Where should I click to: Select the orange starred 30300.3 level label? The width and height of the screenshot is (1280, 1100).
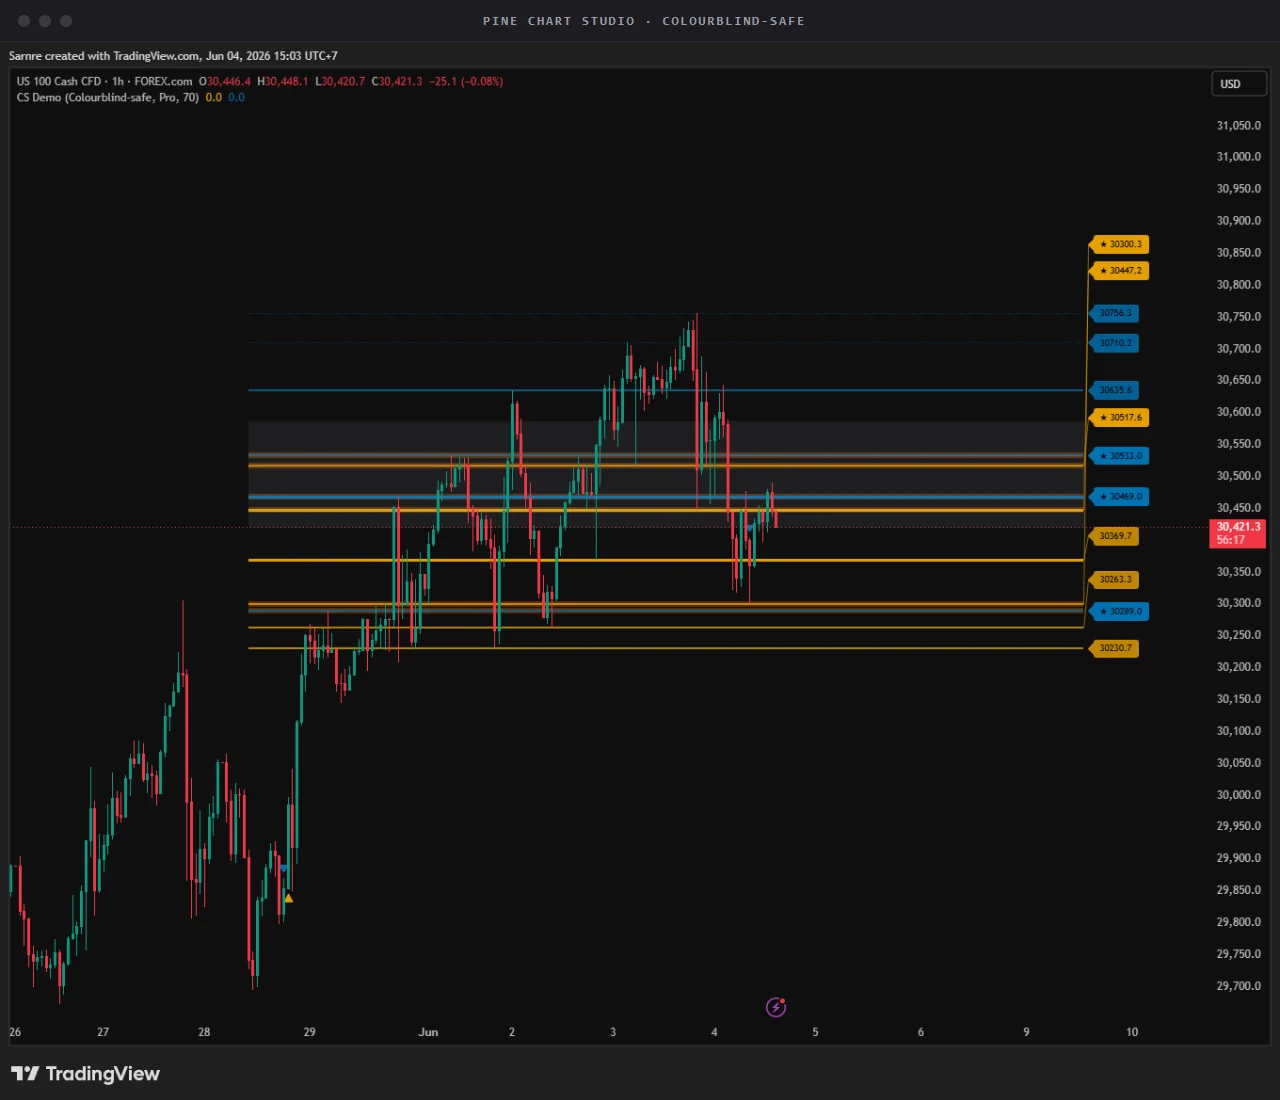1119,244
